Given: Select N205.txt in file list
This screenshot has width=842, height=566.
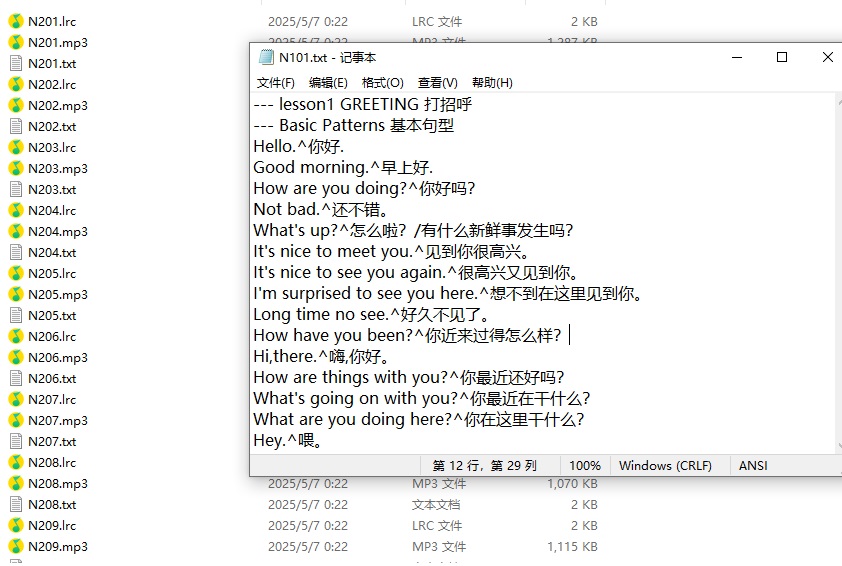Looking at the screenshot, I should point(52,315).
